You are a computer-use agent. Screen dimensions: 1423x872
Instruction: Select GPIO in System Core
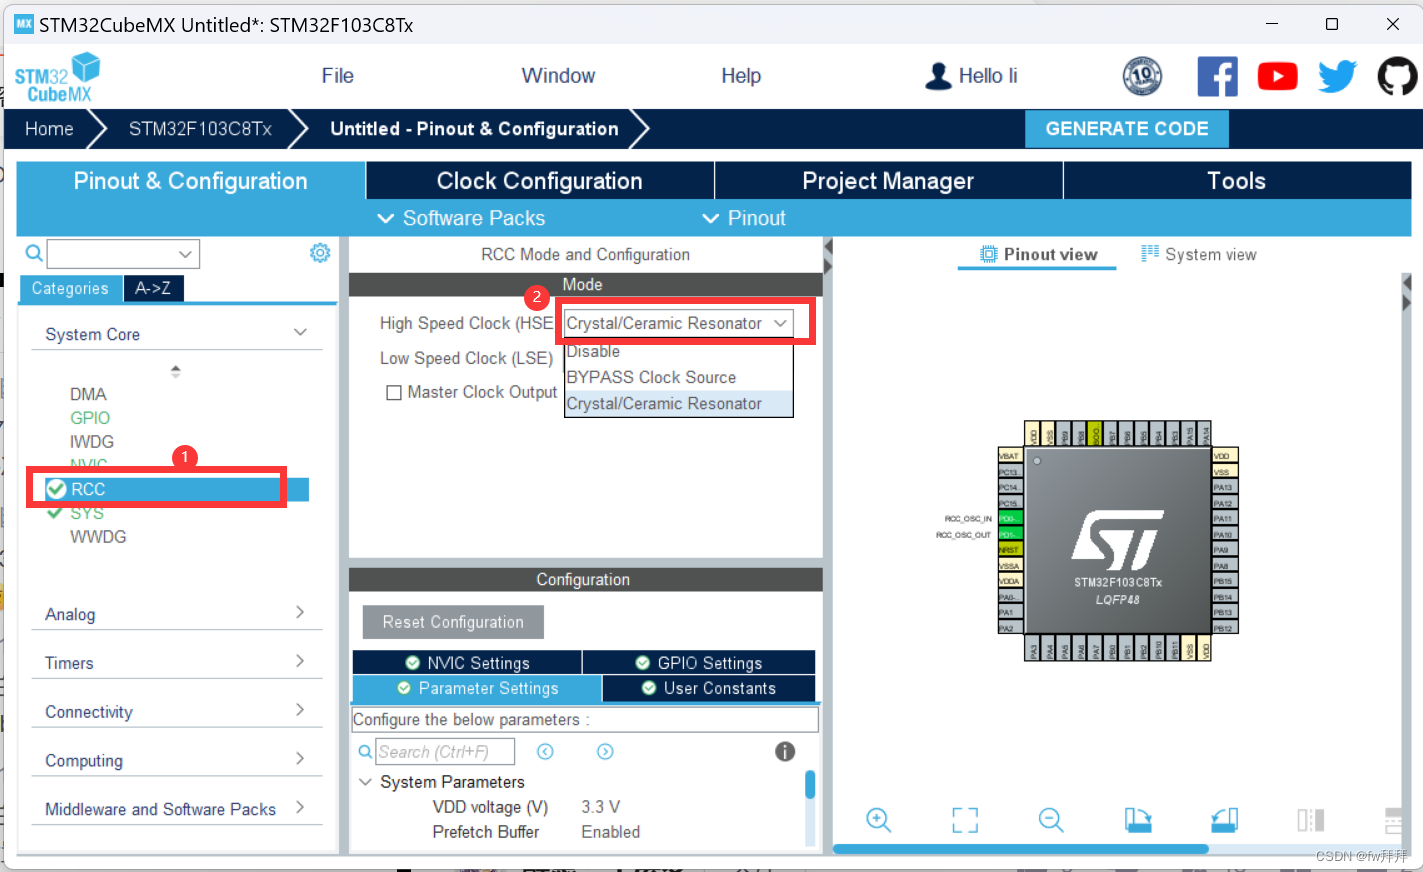tap(90, 418)
